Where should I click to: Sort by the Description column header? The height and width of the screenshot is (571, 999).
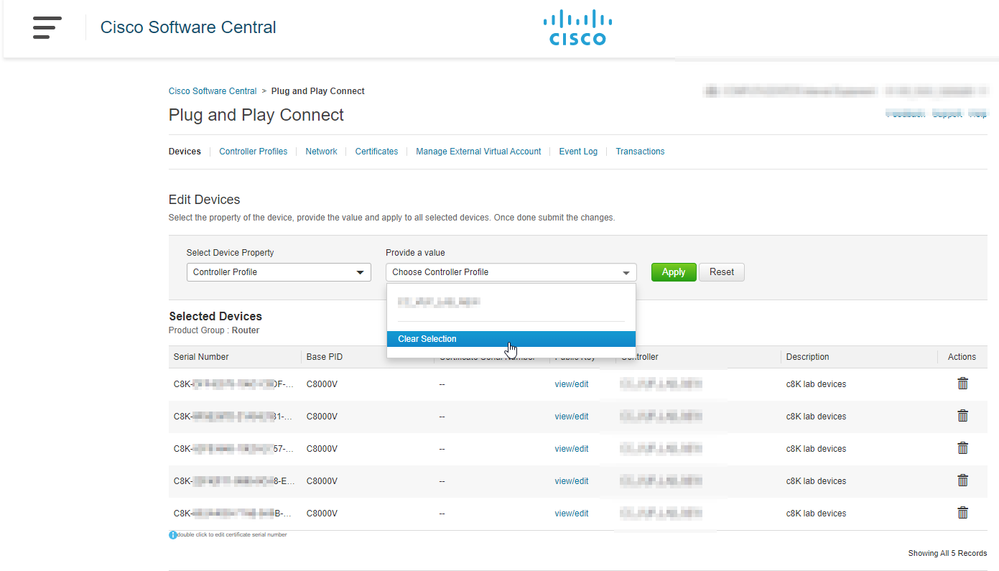pyautogui.click(x=807, y=357)
